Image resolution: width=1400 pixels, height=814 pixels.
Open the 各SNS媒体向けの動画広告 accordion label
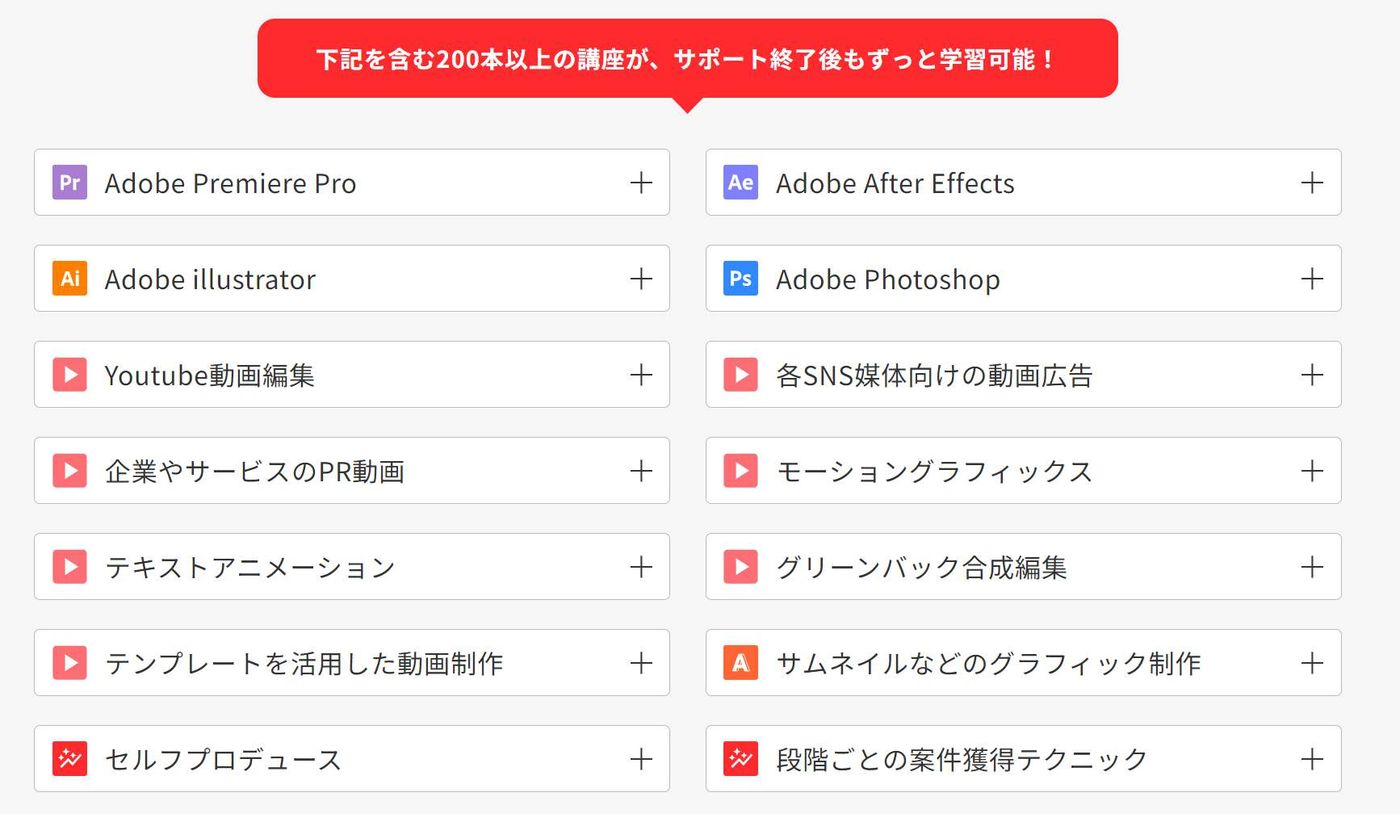[x=934, y=375]
